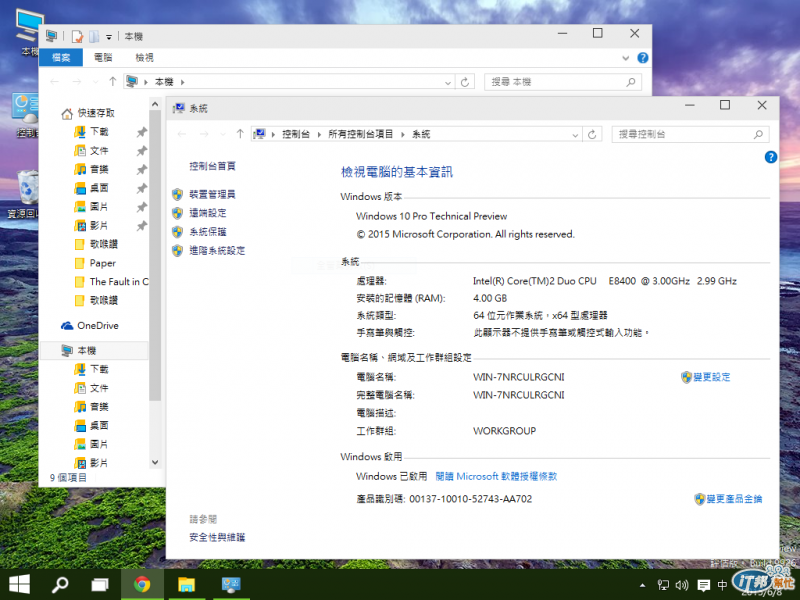The height and width of the screenshot is (600, 800).
Task: Go to 控制台首頁
Action: [212, 166]
